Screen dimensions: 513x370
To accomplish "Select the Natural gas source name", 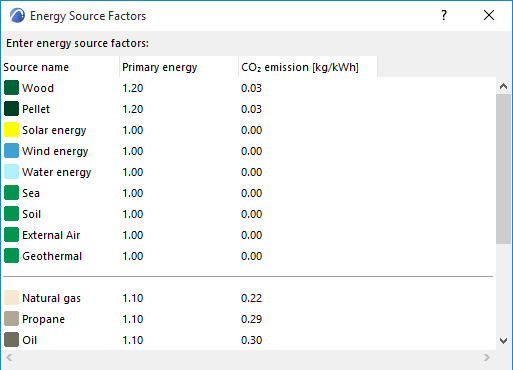I will 51,298.
